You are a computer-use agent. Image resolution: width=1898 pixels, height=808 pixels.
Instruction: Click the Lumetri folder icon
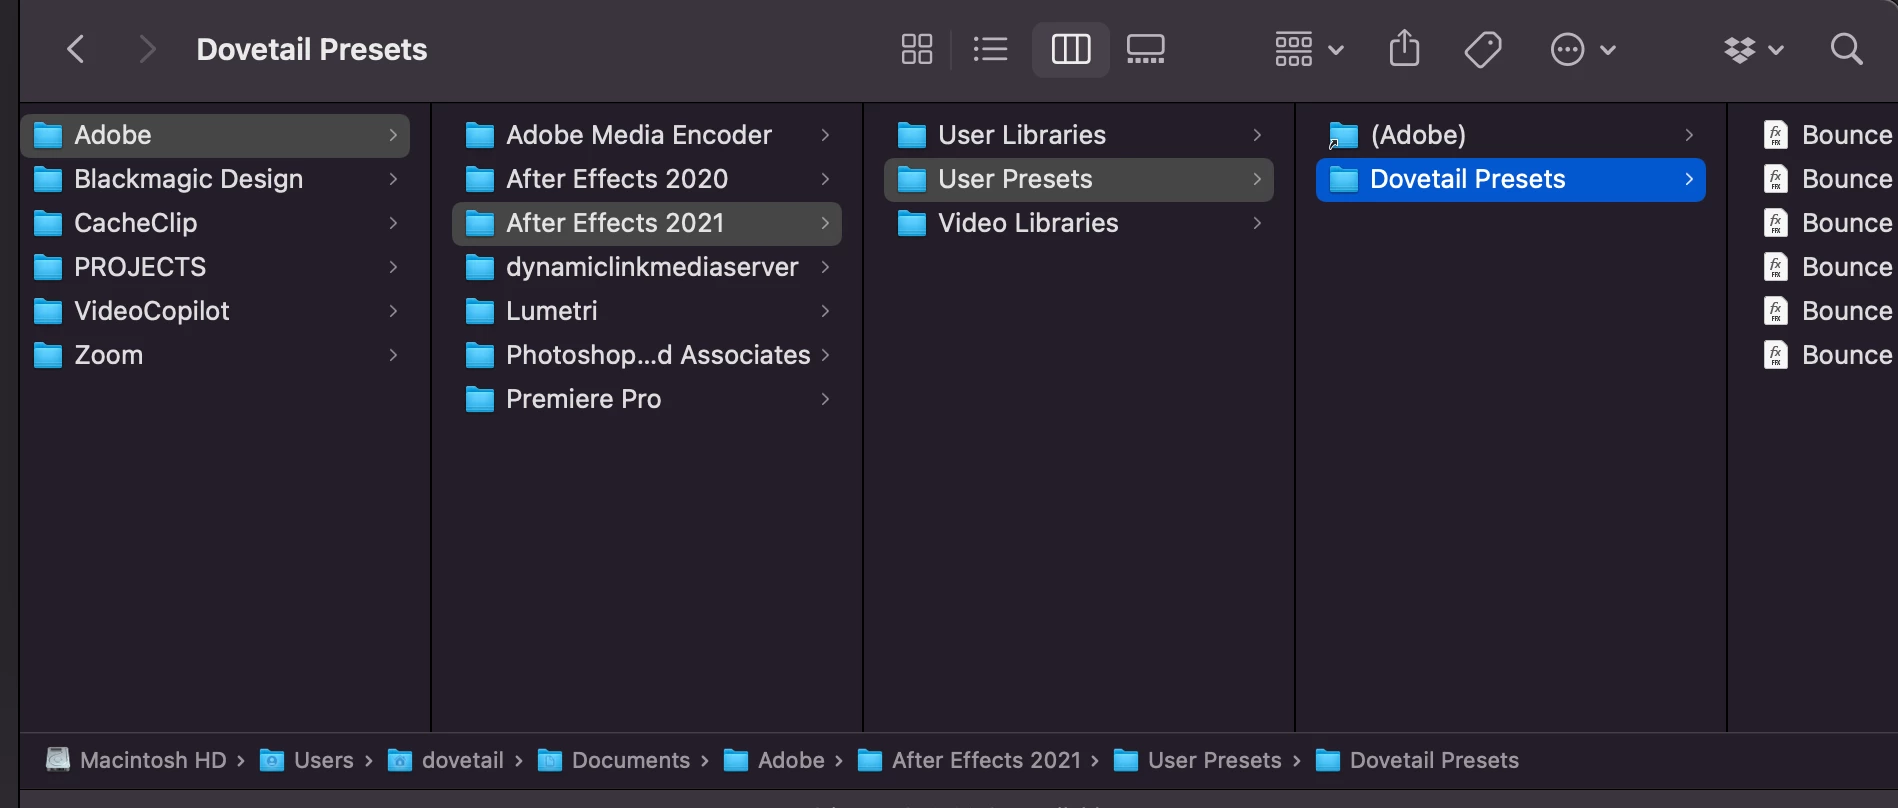pos(480,312)
